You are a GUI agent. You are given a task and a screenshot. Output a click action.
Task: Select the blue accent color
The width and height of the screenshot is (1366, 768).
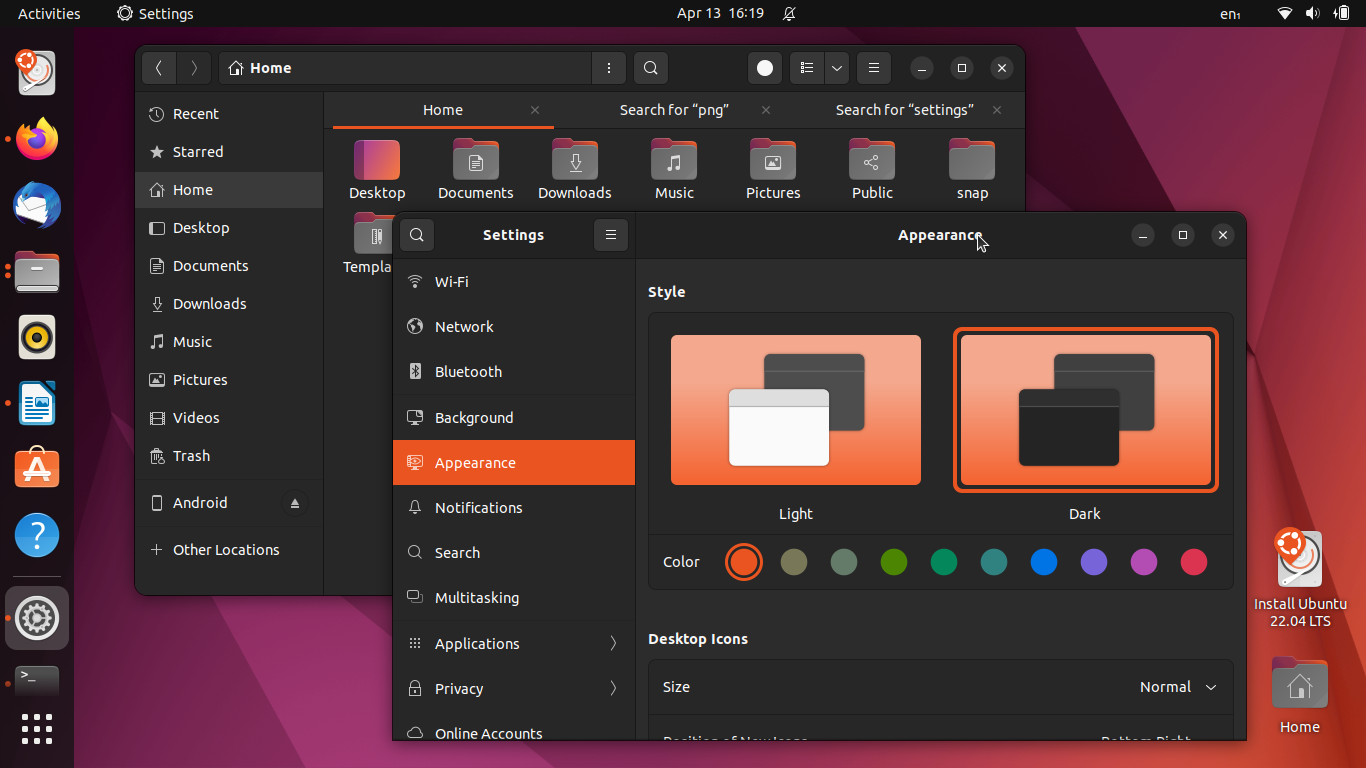[x=1044, y=562]
